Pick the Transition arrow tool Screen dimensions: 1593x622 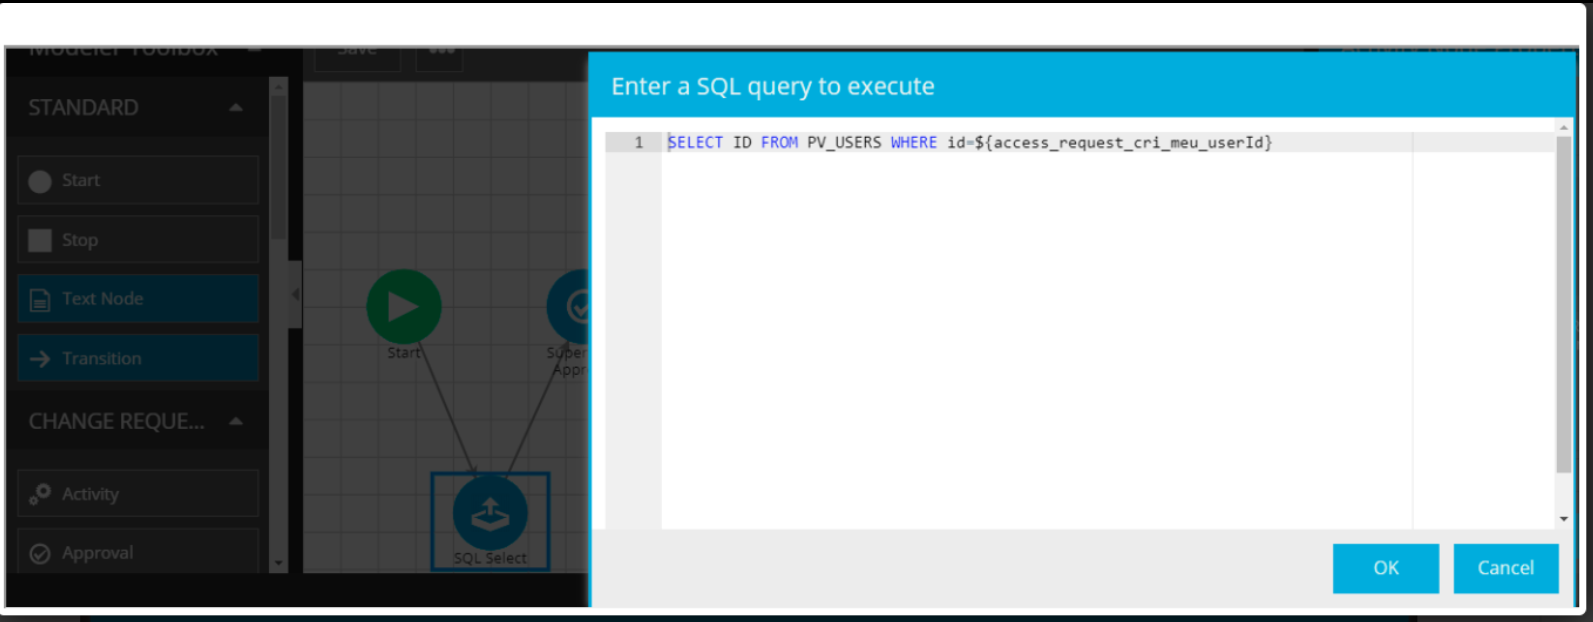137,358
